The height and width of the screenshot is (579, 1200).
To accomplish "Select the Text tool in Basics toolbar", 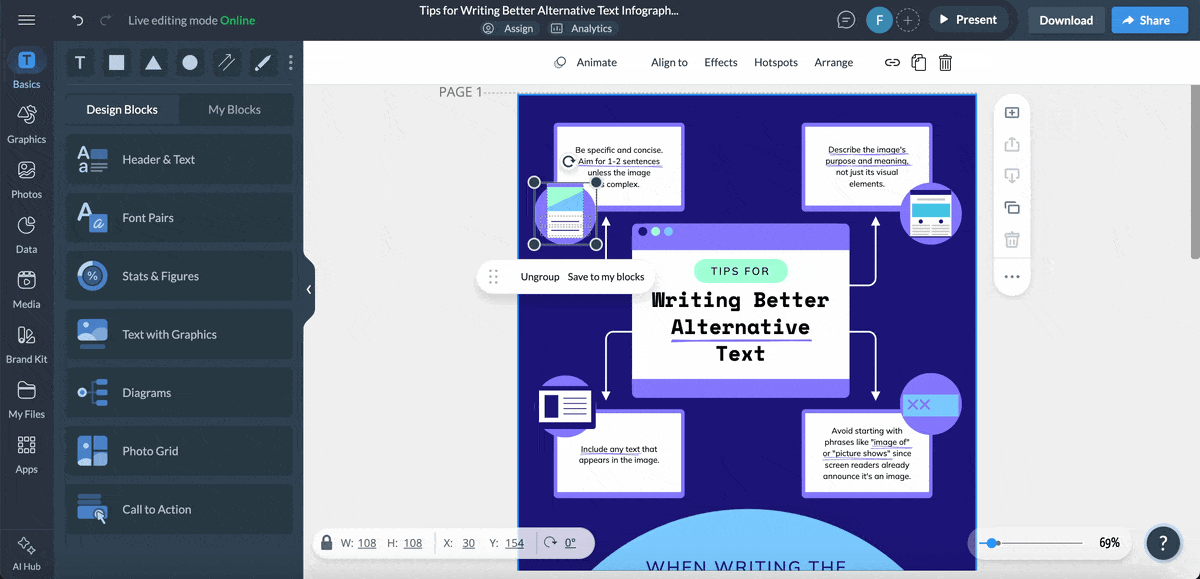I will 80,63.
